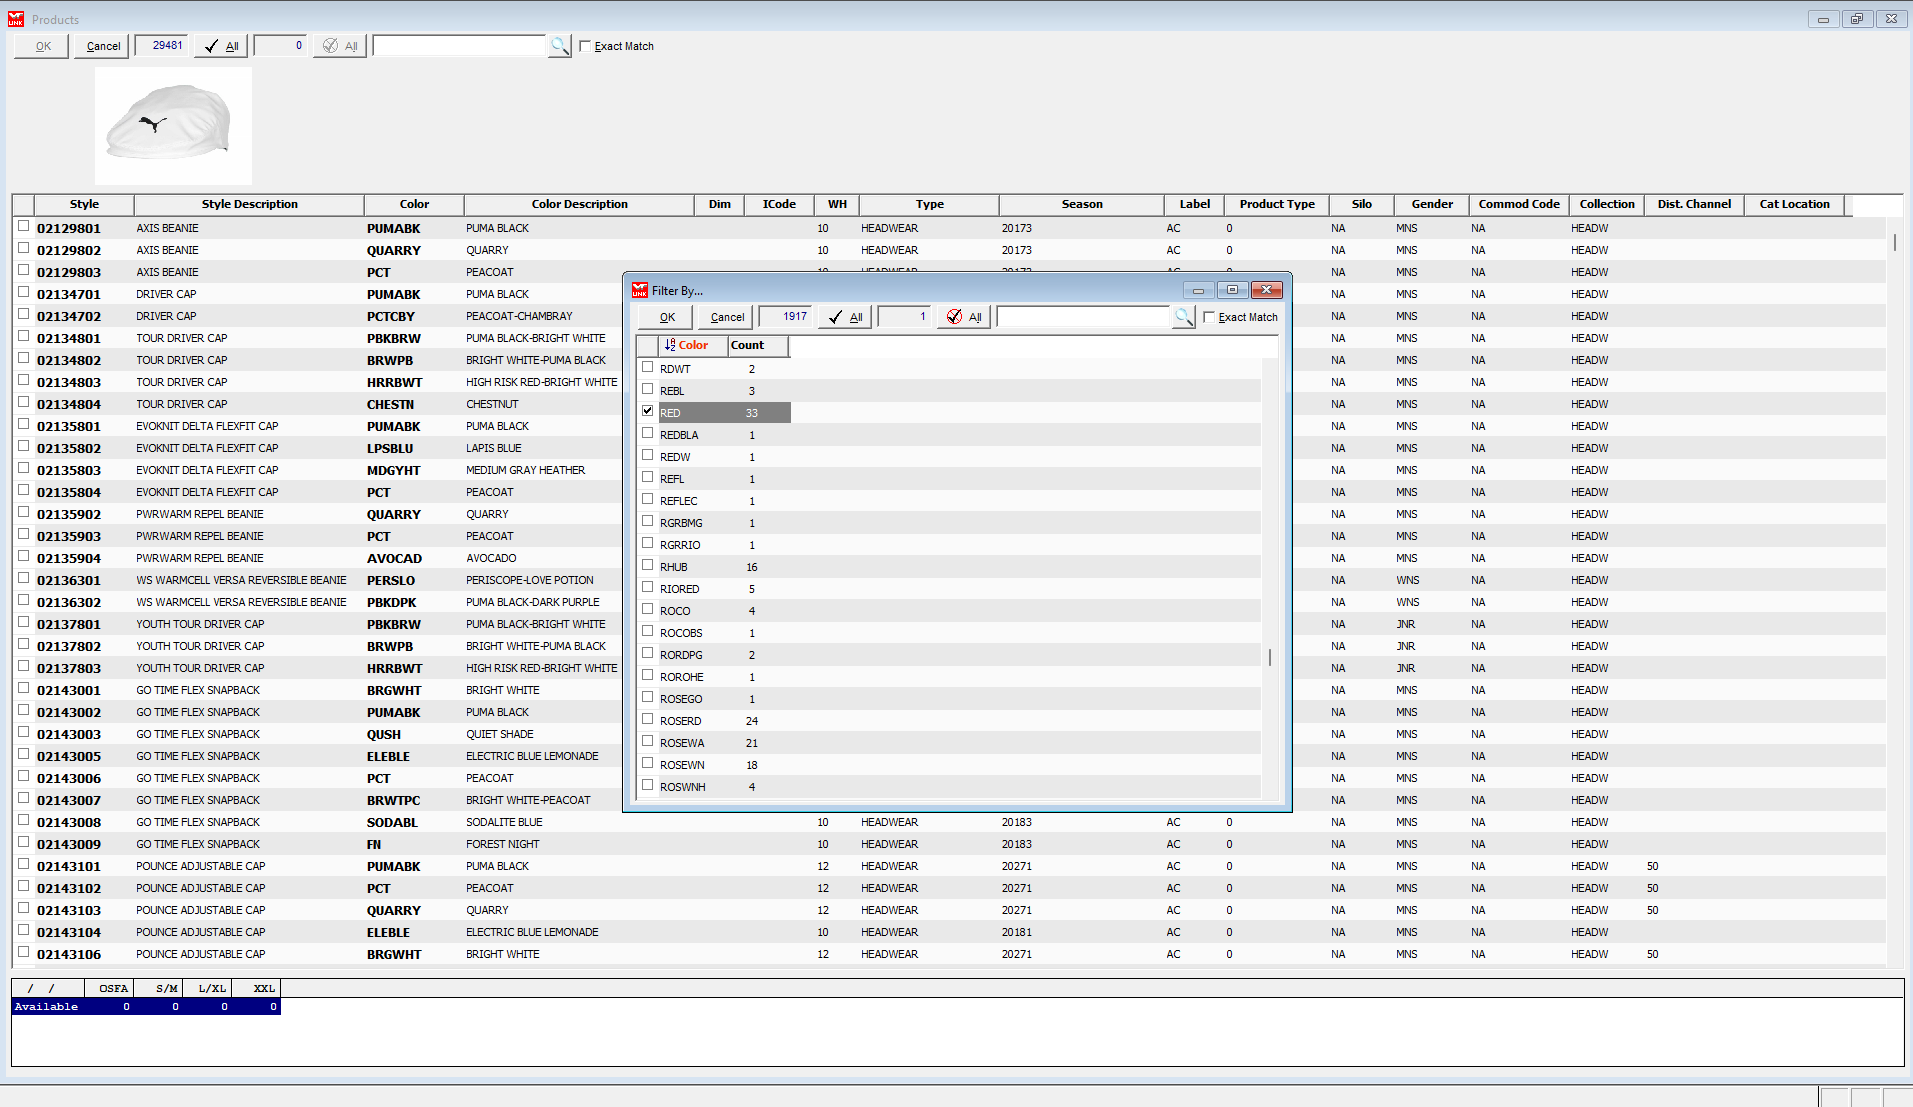Maximize the Filter By dialog
The height and width of the screenshot is (1107, 1913).
click(x=1232, y=290)
